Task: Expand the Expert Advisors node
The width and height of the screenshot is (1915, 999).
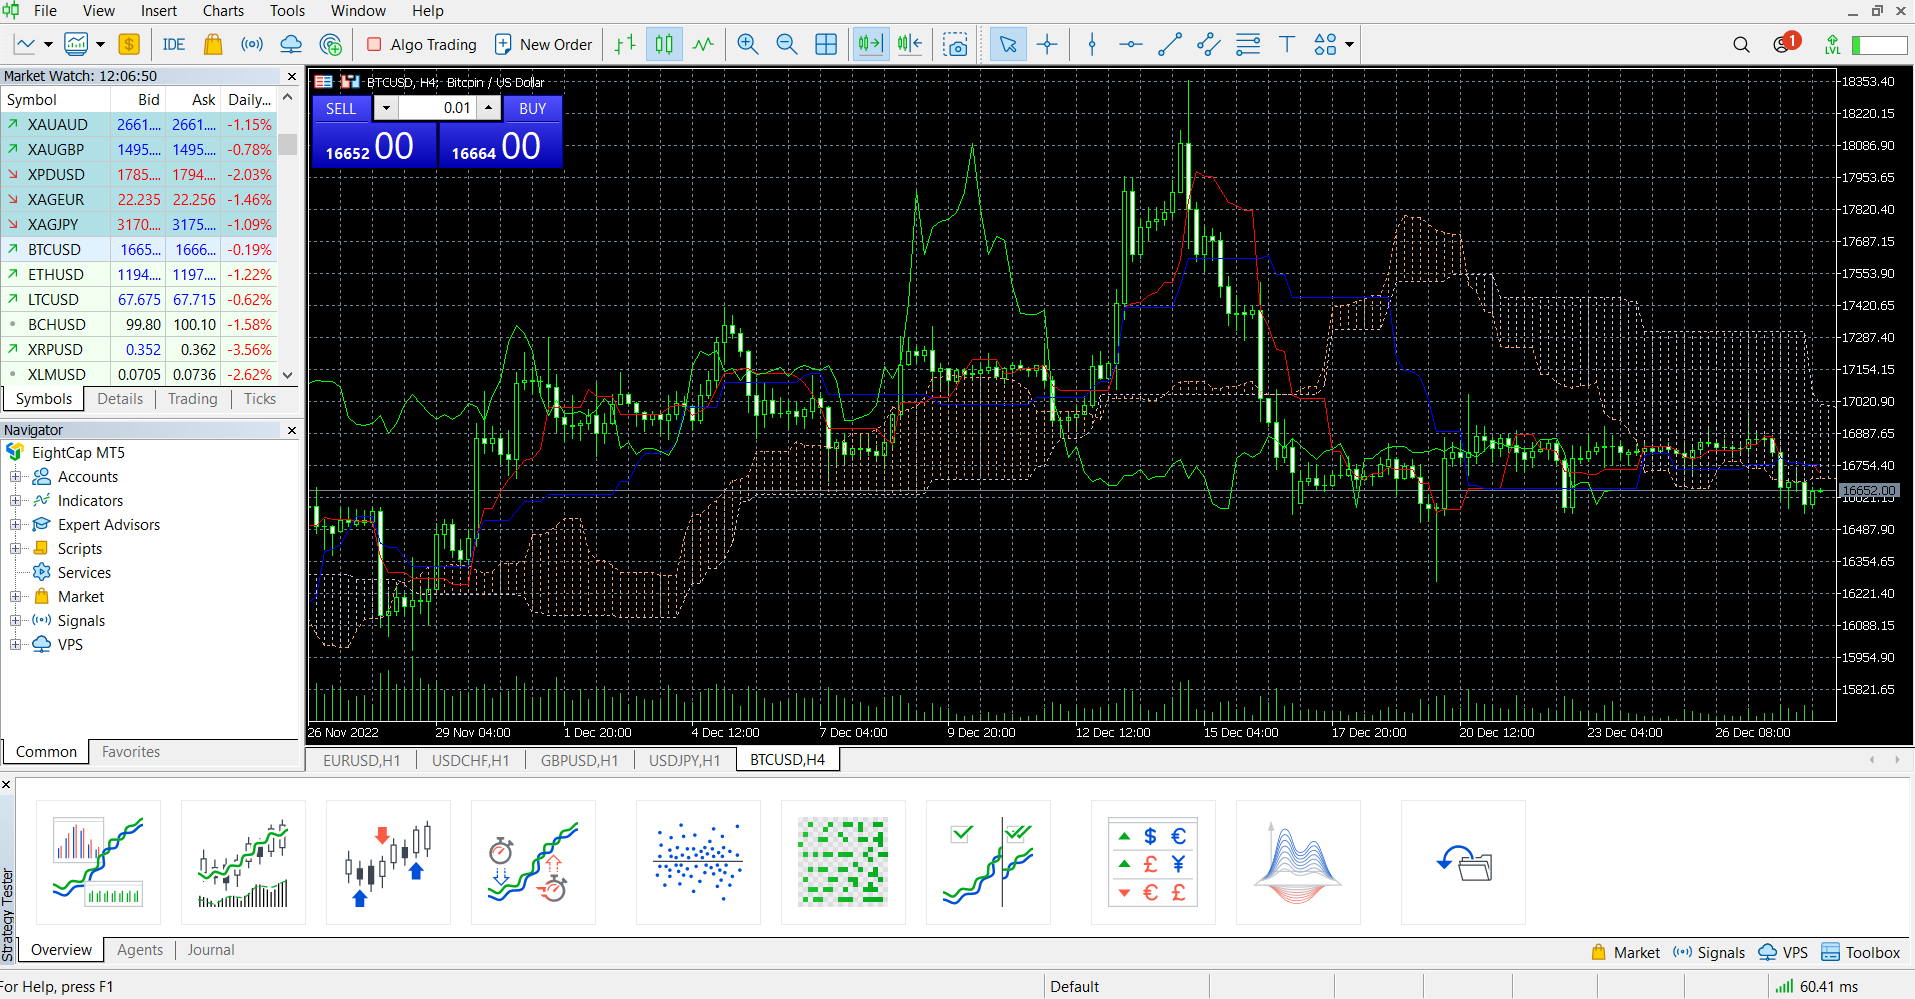Action: tap(15, 525)
